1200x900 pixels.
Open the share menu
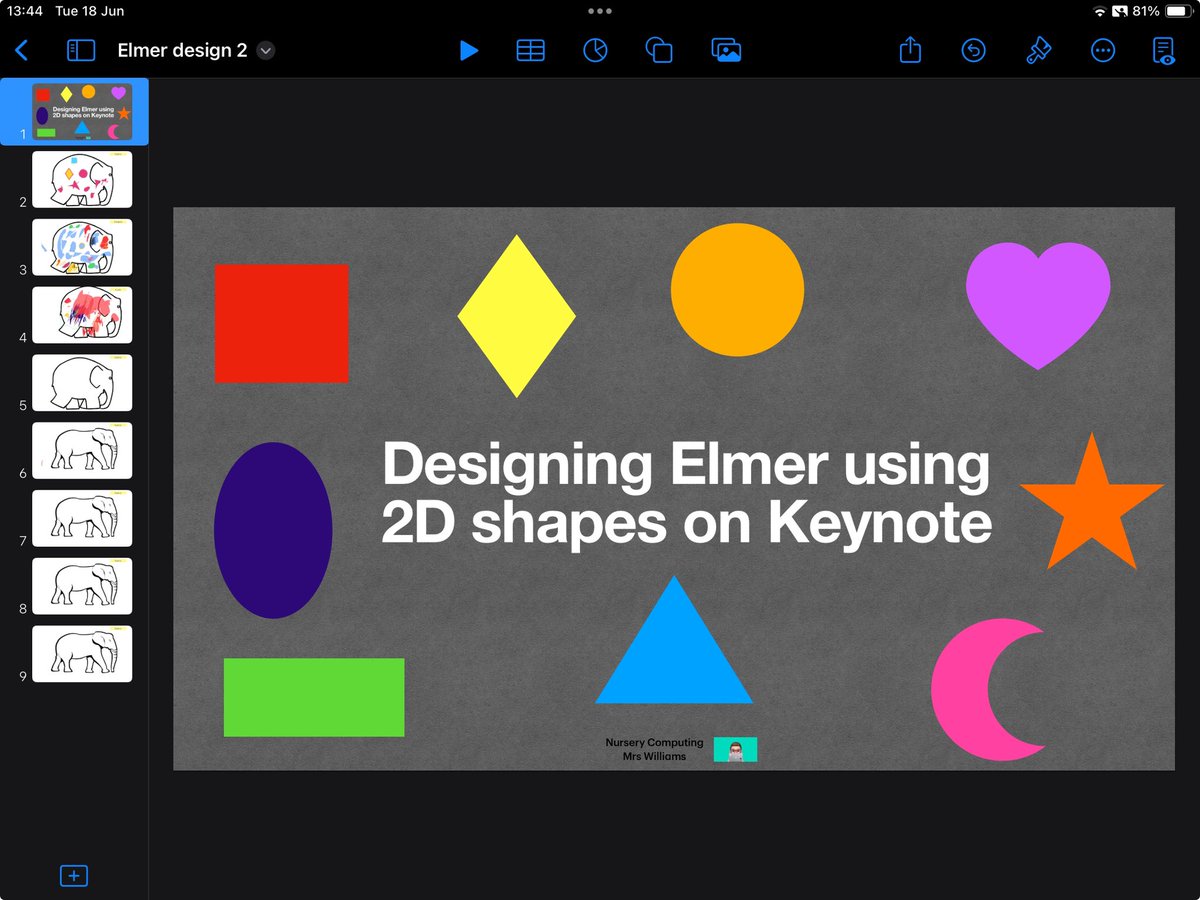click(910, 49)
